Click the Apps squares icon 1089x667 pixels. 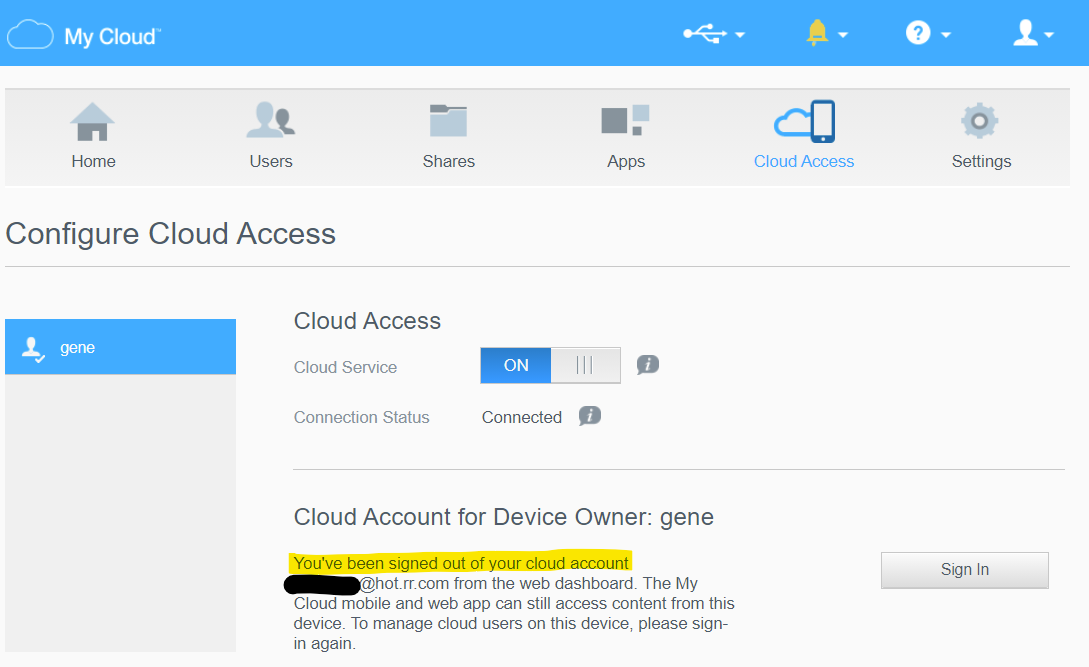click(626, 120)
